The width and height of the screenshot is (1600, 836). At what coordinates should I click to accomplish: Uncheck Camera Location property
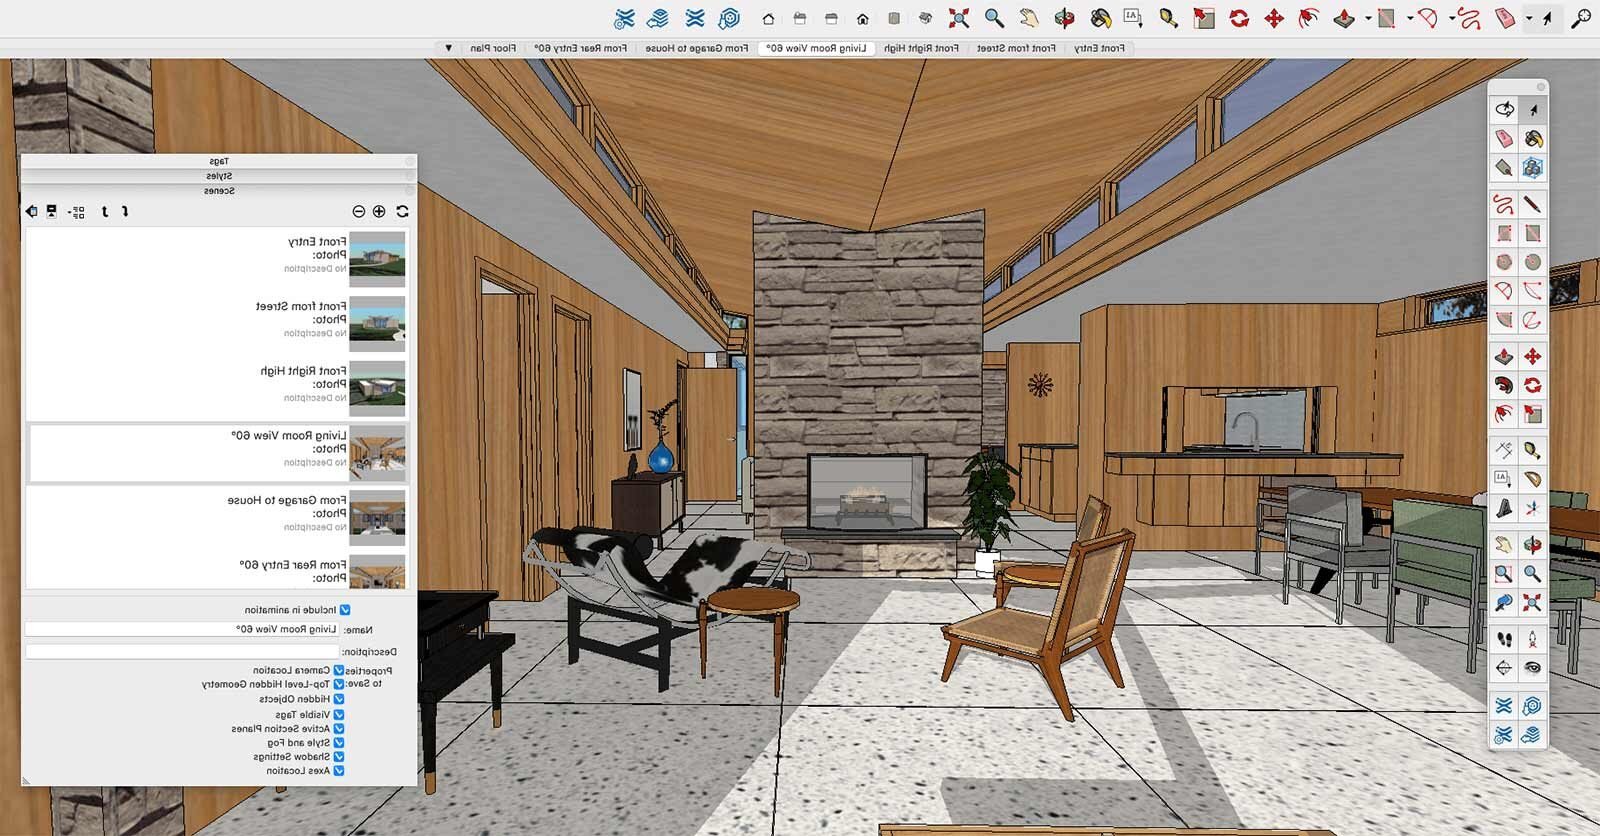point(339,671)
